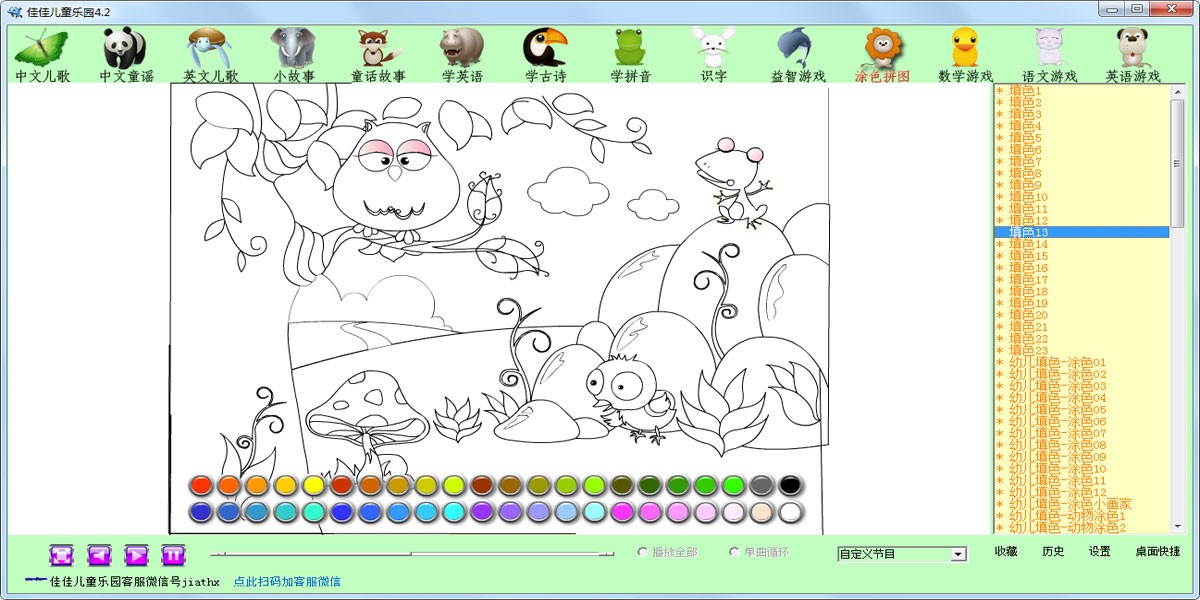Open the elephant 小故事 section

294,56
